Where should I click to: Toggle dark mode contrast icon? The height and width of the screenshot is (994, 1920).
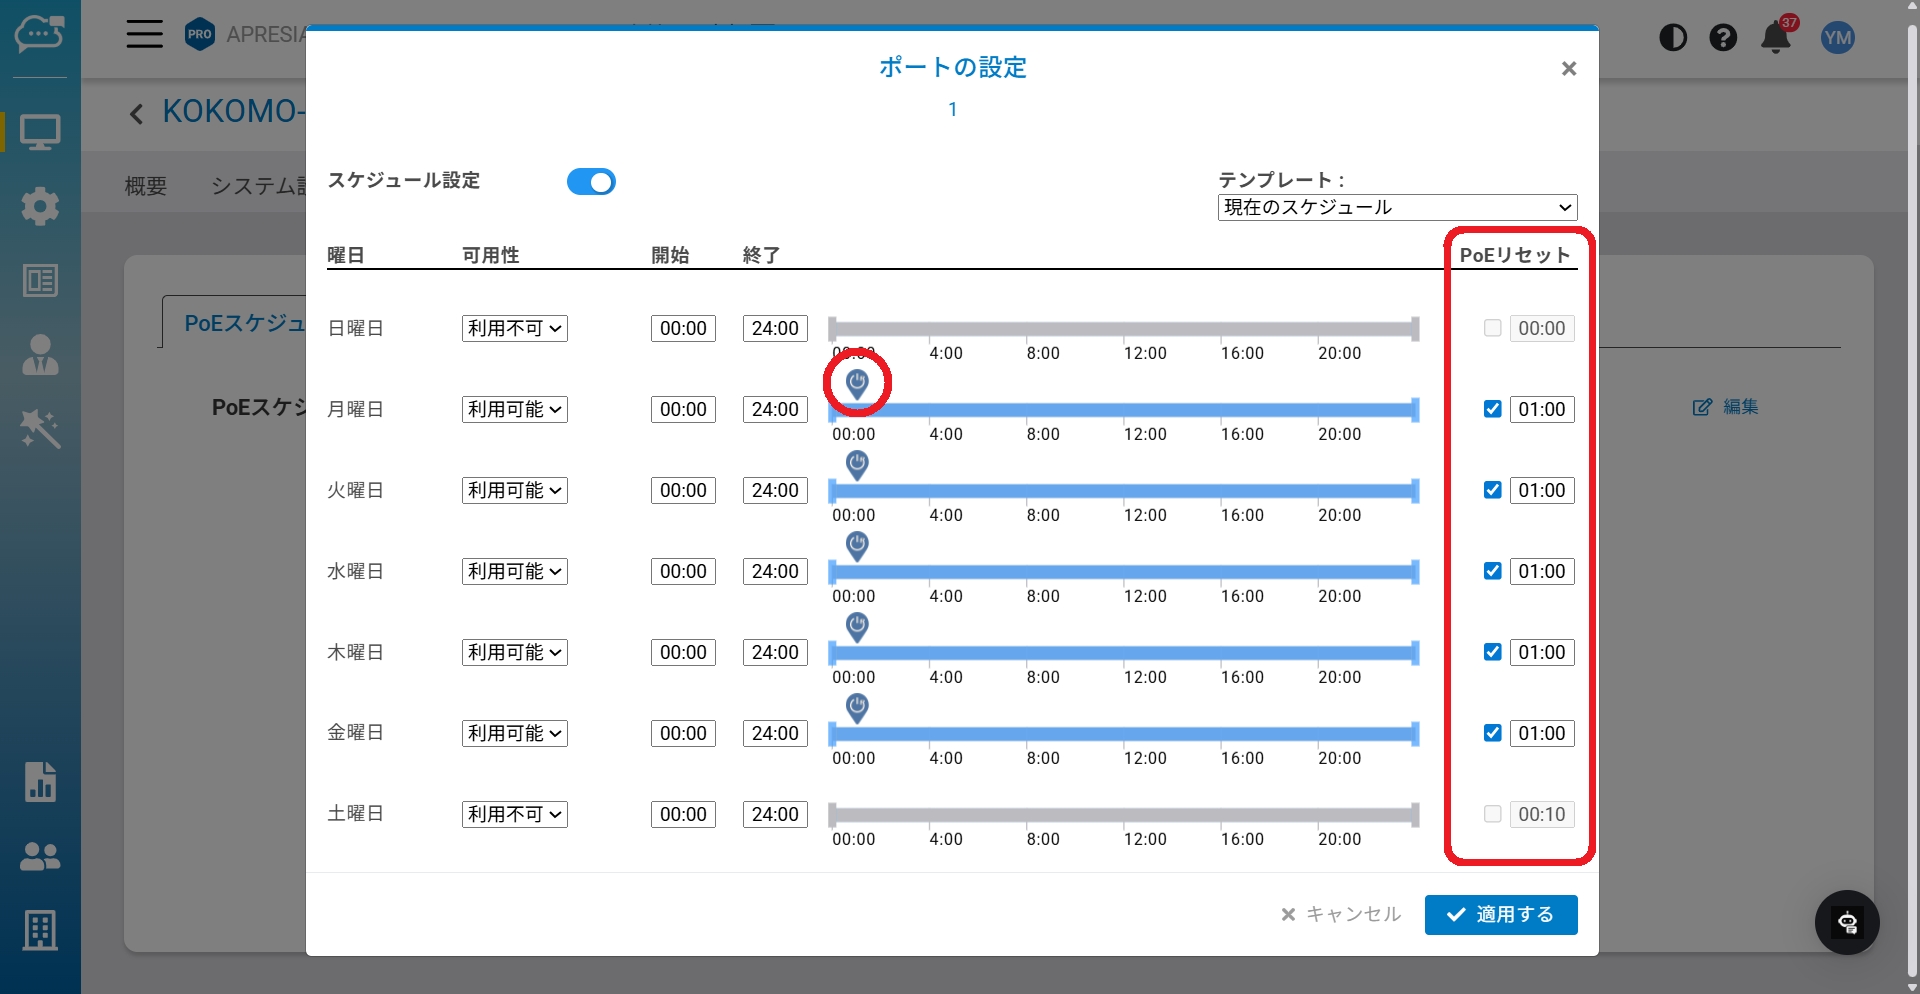coord(1673,38)
